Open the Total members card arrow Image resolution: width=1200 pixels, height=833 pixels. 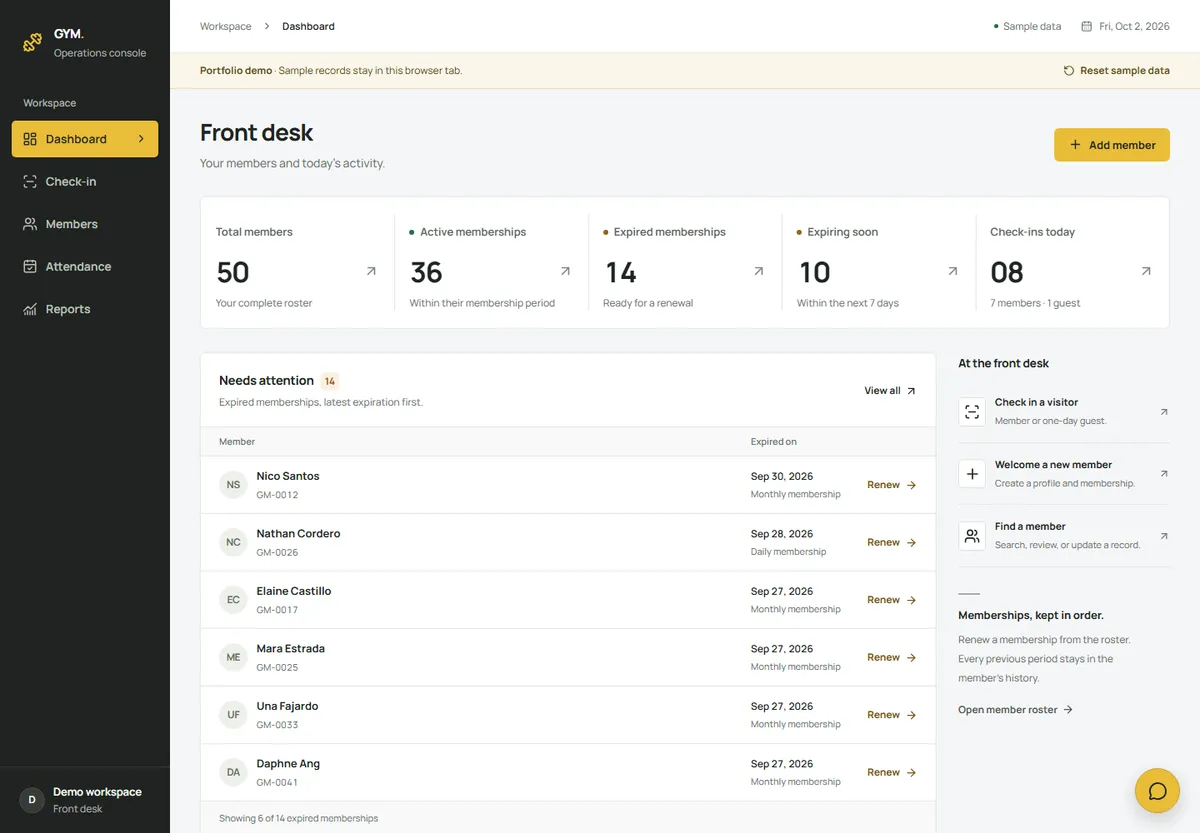(371, 271)
